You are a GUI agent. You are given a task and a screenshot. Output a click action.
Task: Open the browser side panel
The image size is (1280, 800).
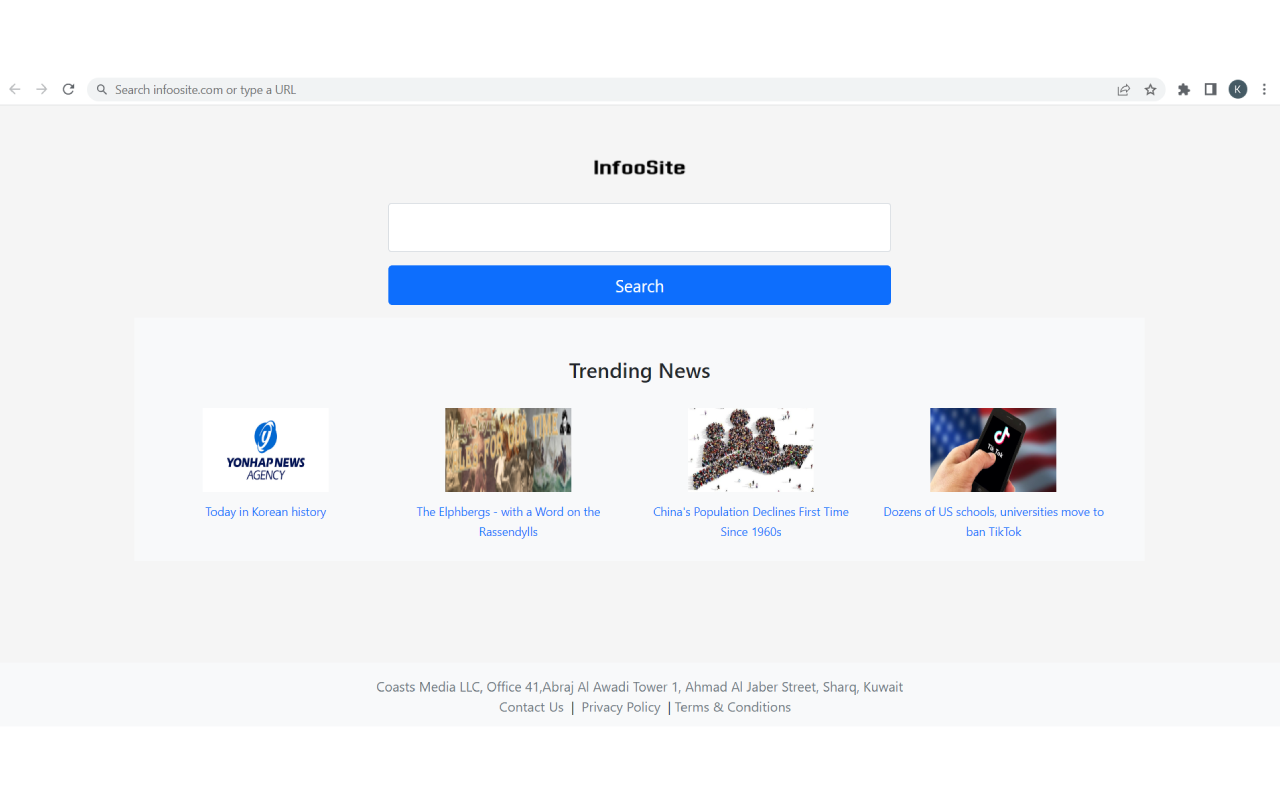click(1210, 89)
